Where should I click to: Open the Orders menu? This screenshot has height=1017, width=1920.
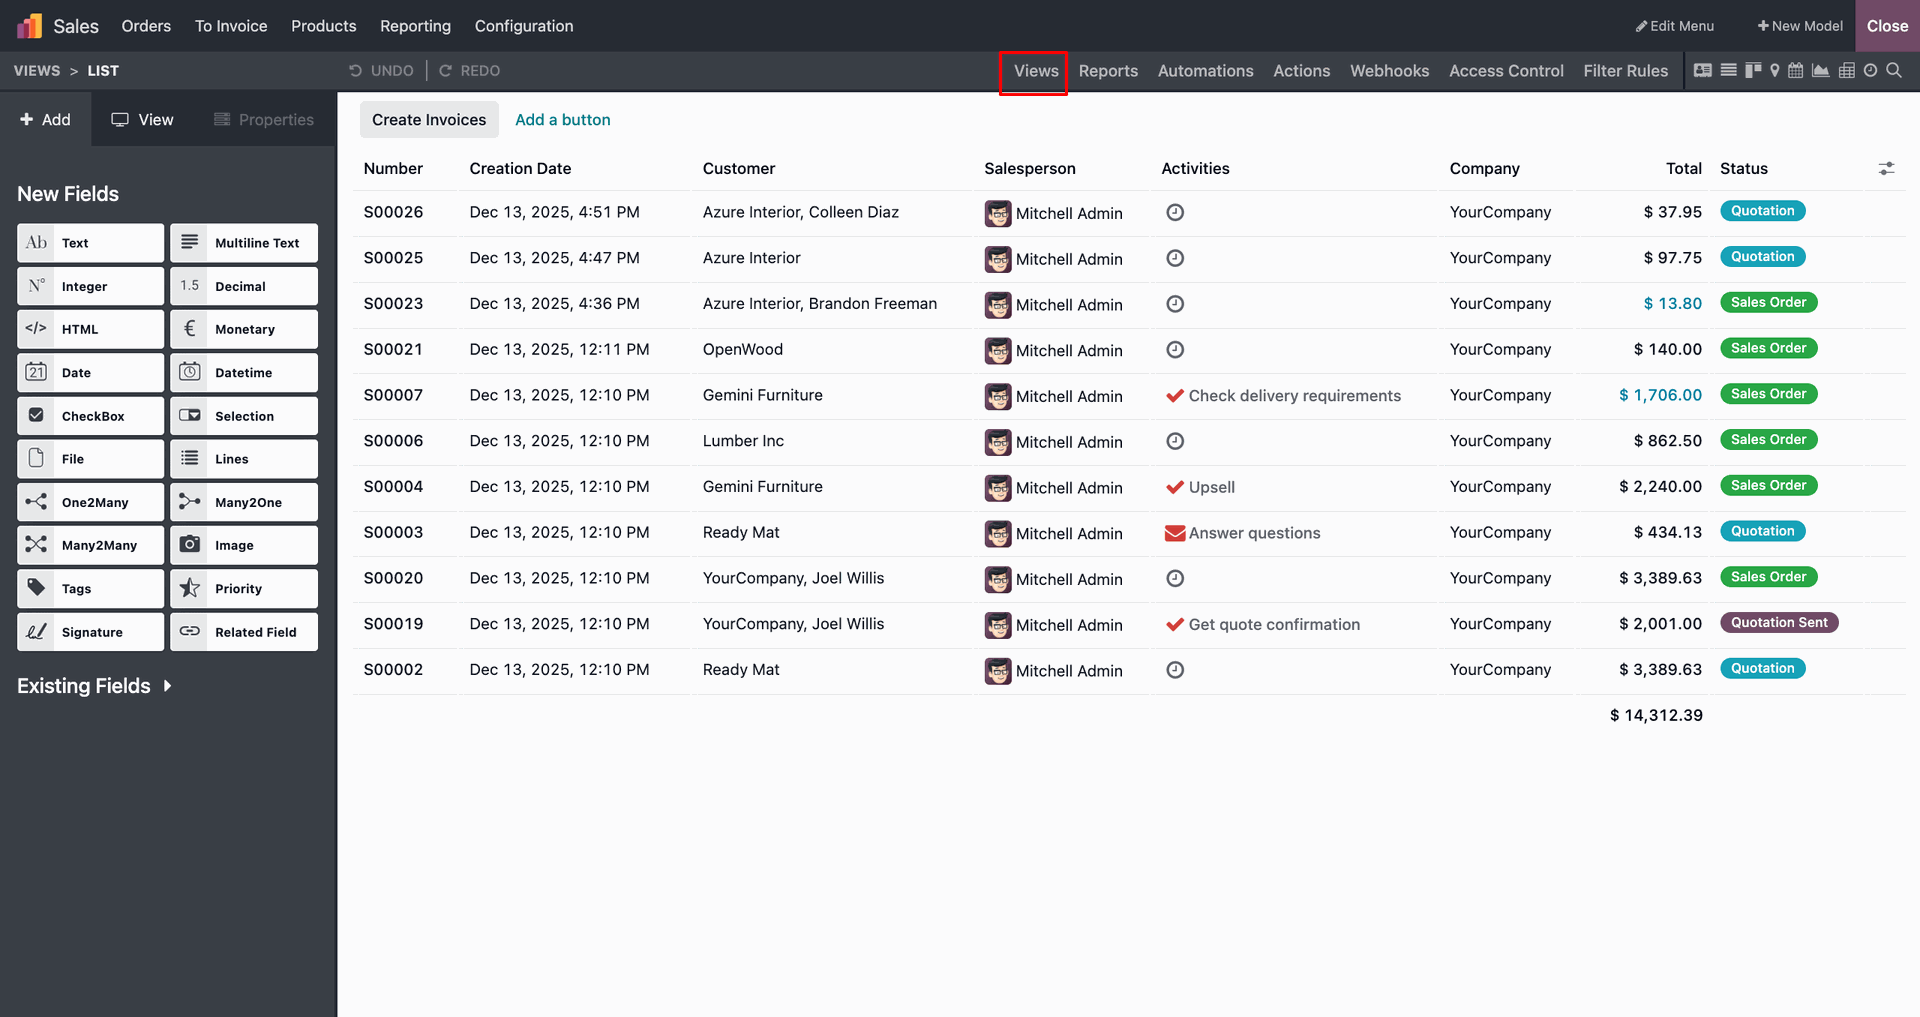coord(146,26)
